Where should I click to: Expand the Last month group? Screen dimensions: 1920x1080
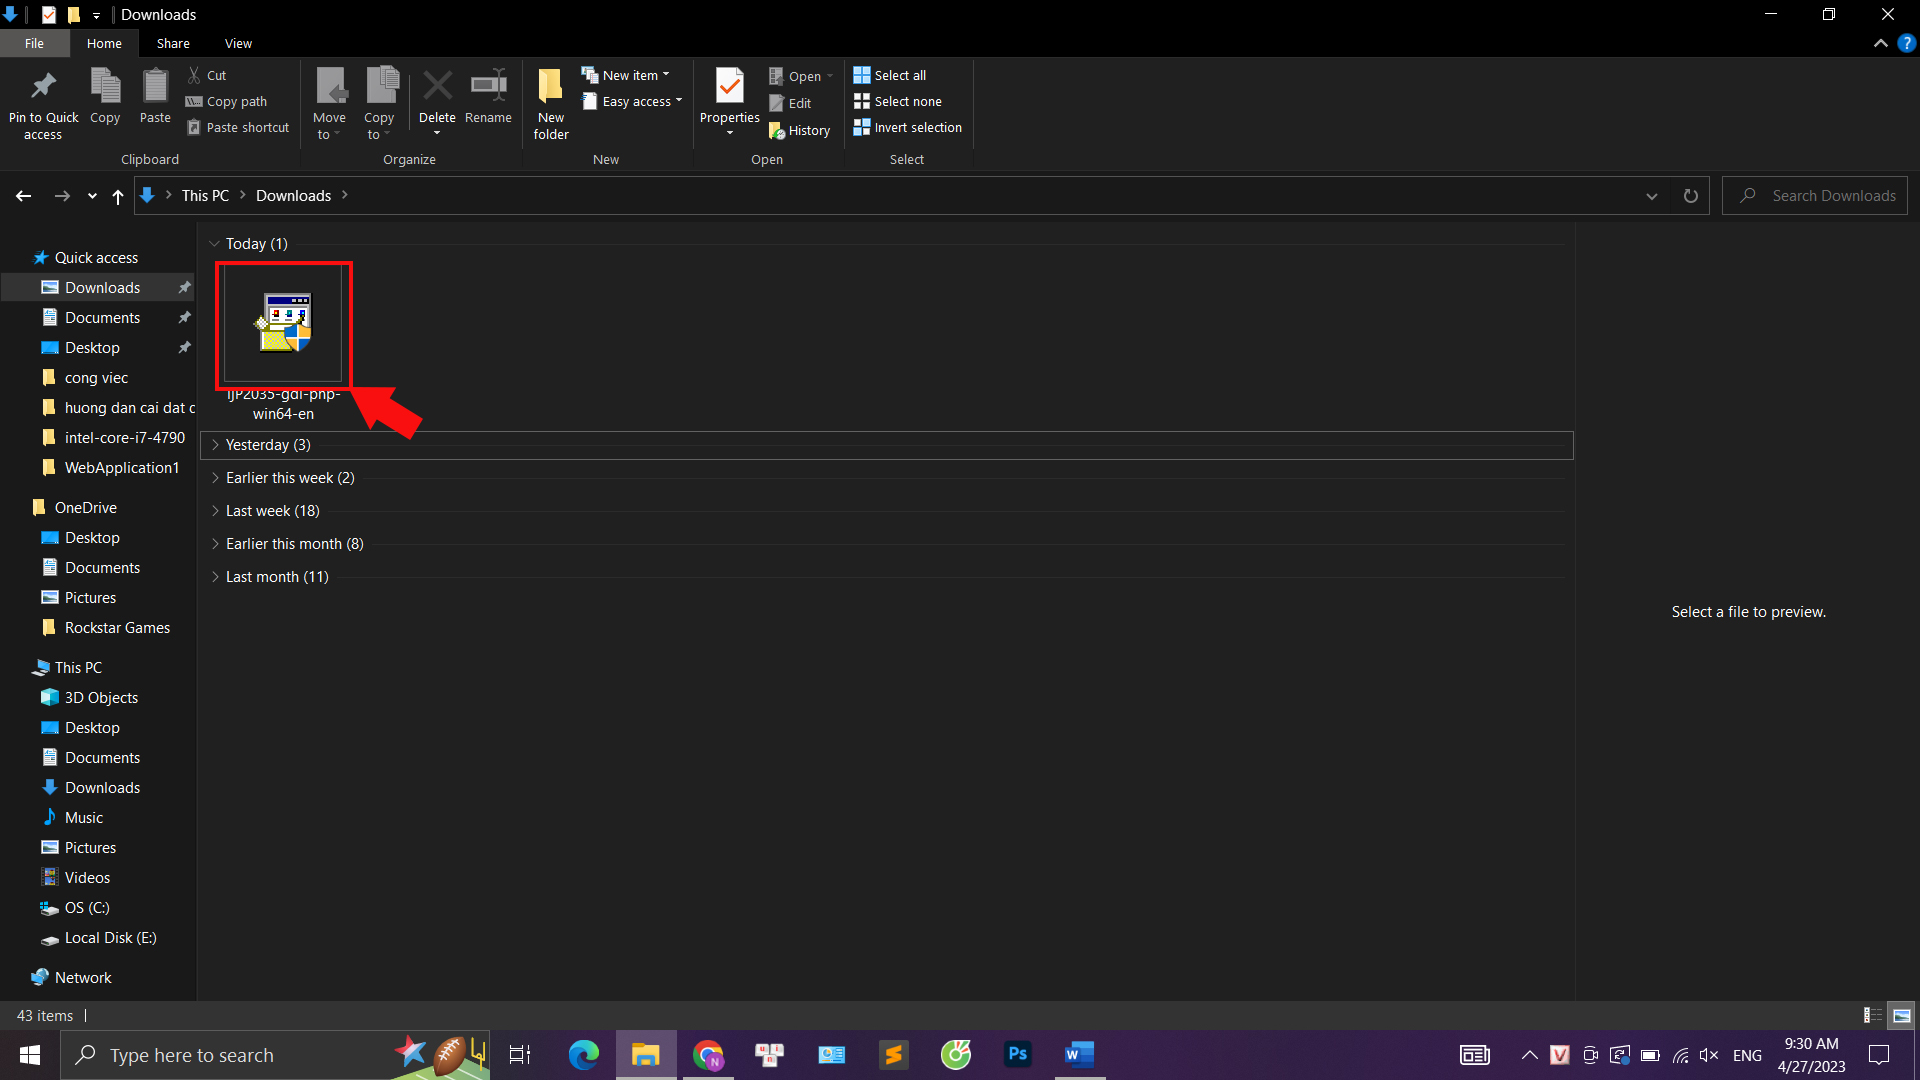click(214, 577)
